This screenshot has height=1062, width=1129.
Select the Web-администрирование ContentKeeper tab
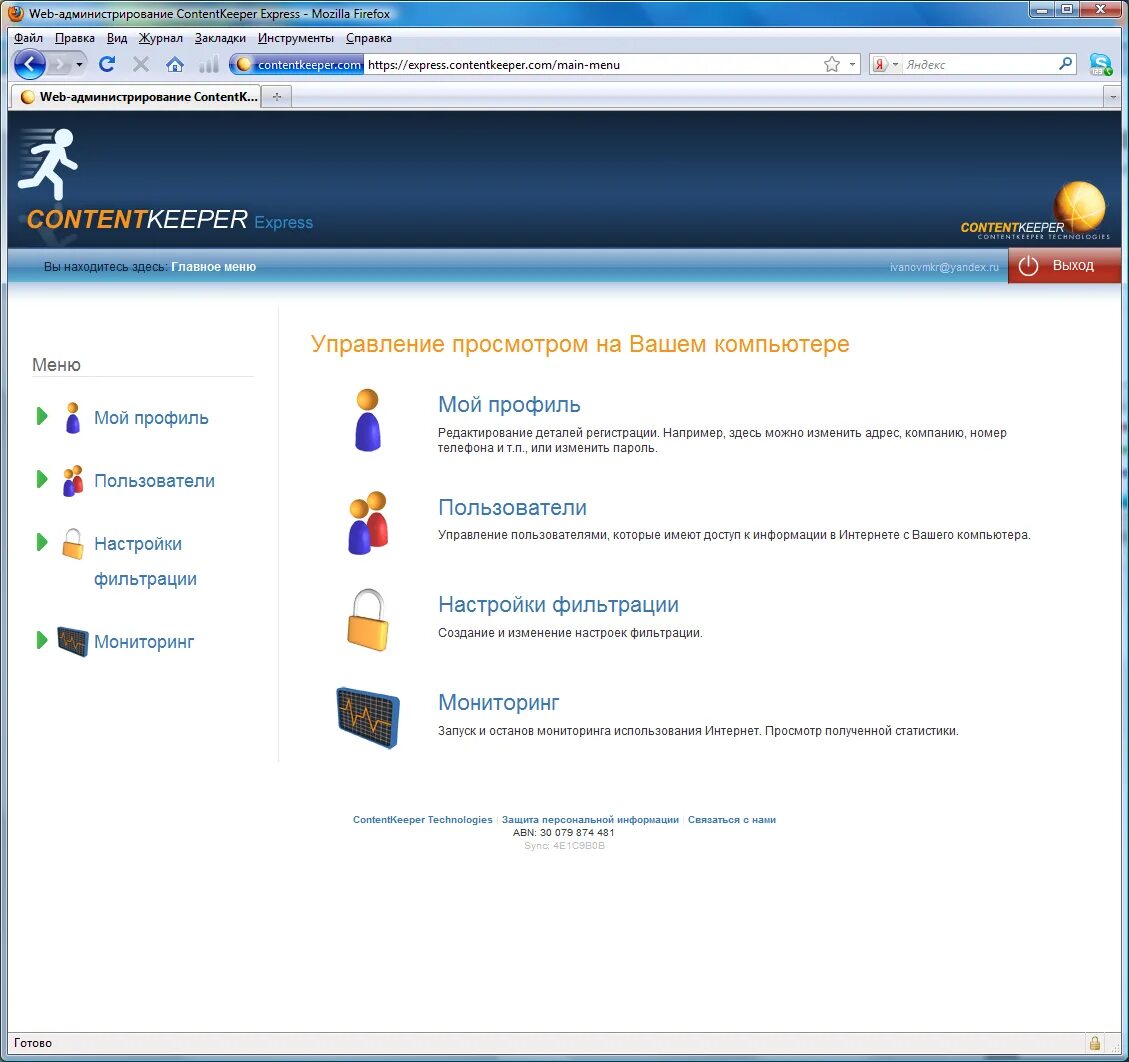point(136,96)
